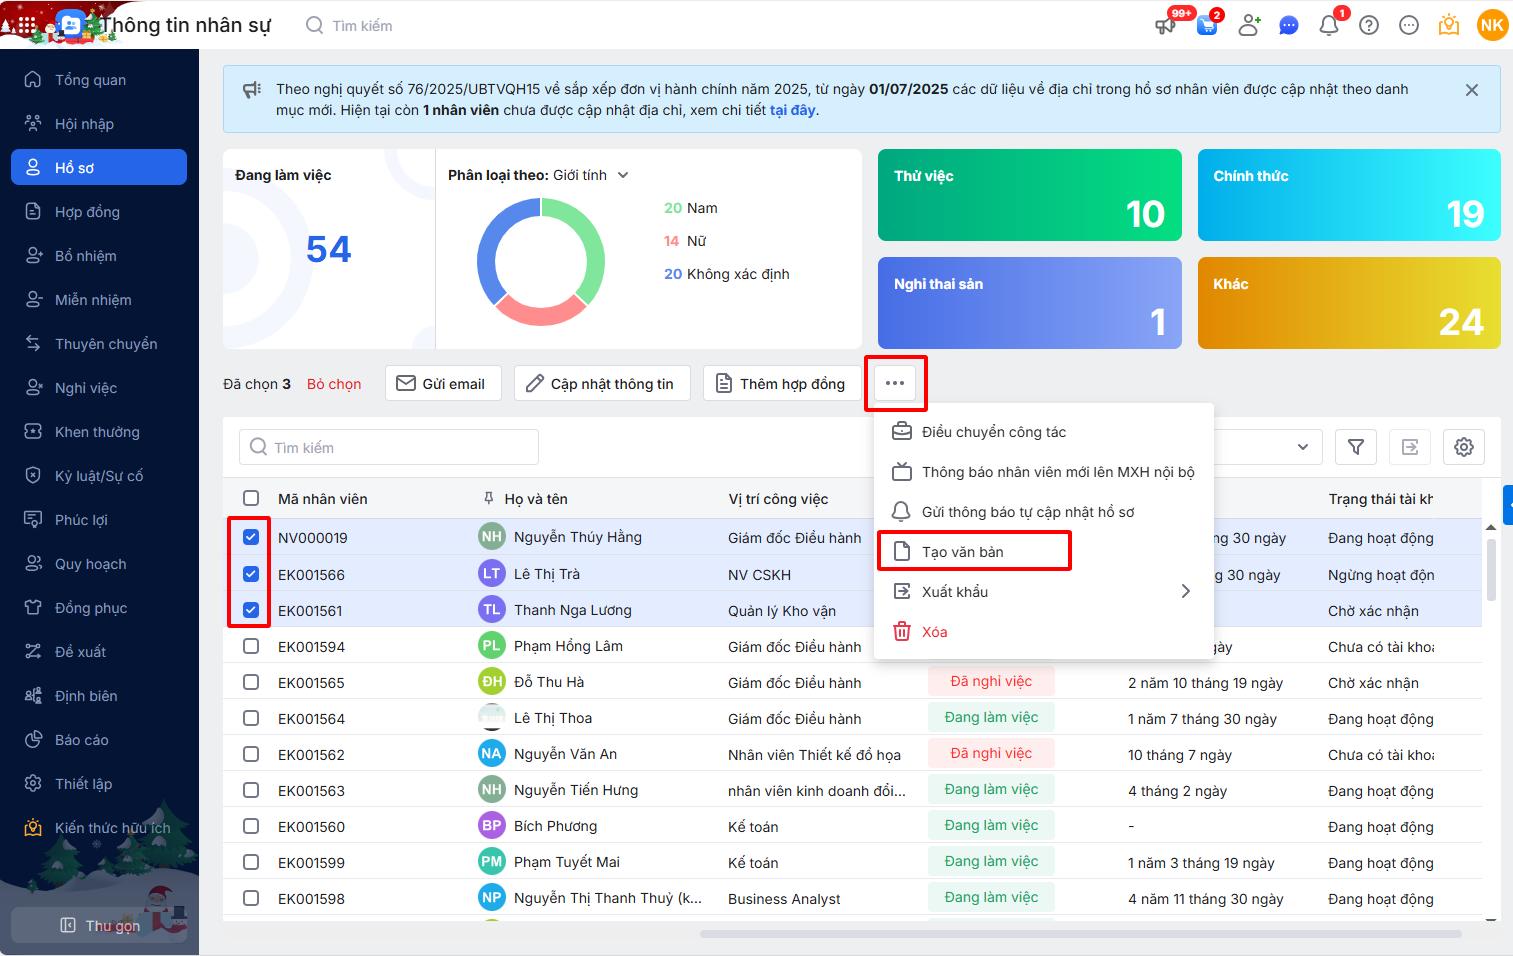Tick checkbox for employee EK001594
Viewport: 1513px width, 956px height.
pos(251,646)
